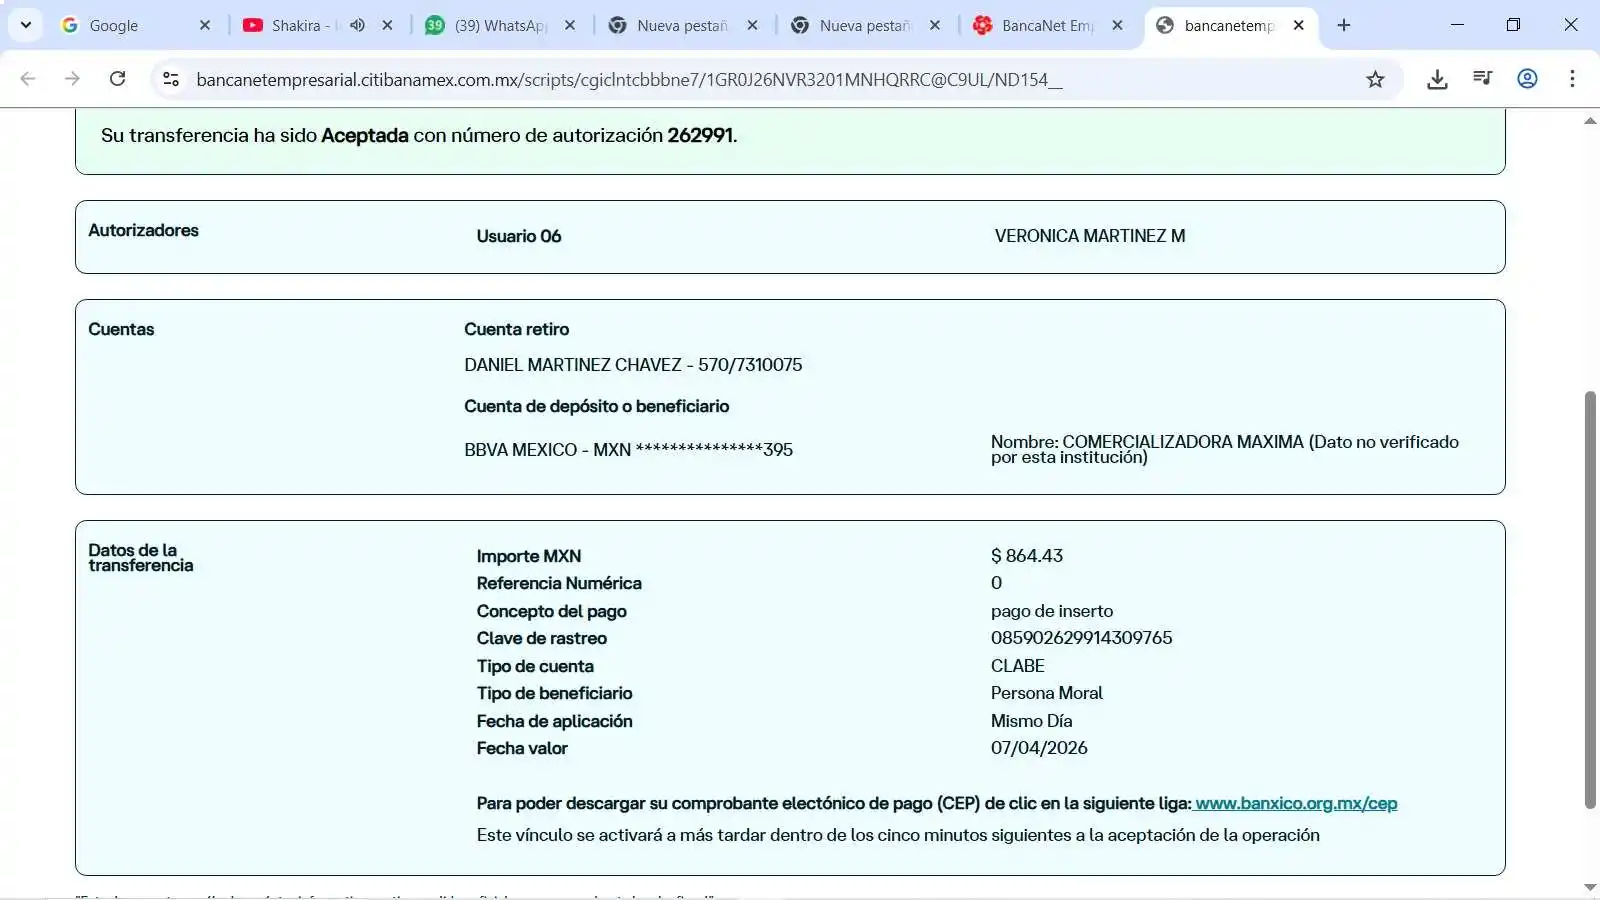Close the Shakira YouTube tab
1600x900 pixels.
388,25
